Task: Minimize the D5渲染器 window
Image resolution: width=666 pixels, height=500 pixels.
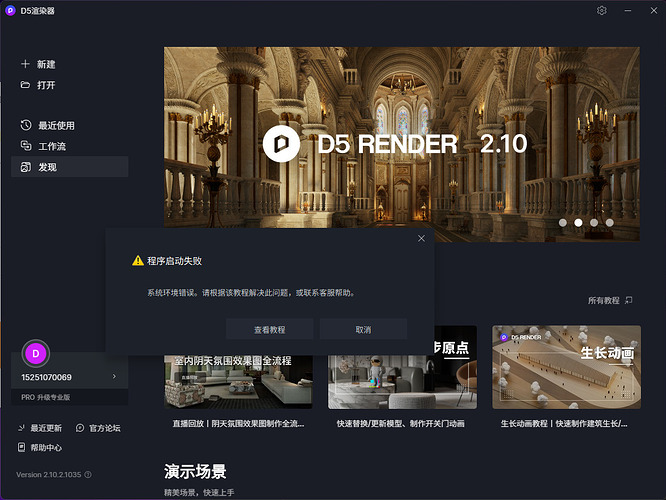Action: (628, 11)
